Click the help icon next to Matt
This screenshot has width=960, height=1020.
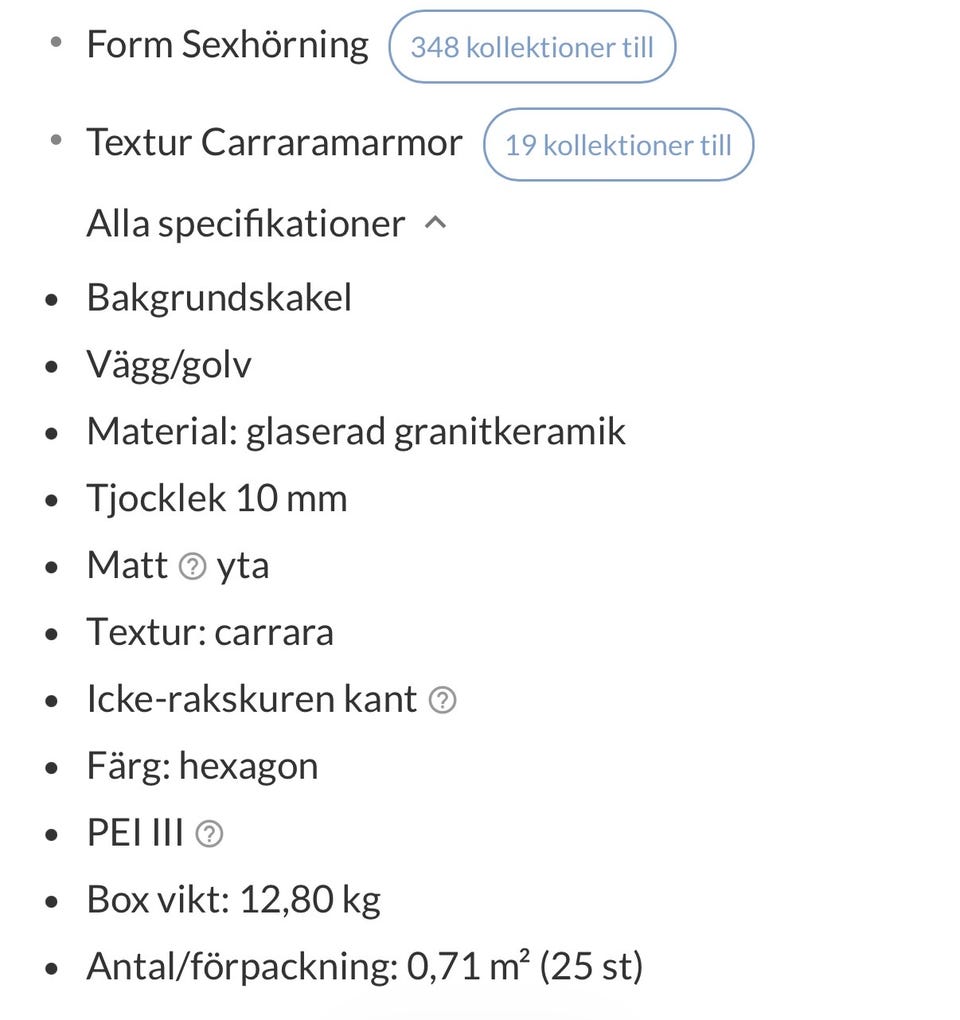coord(192,567)
